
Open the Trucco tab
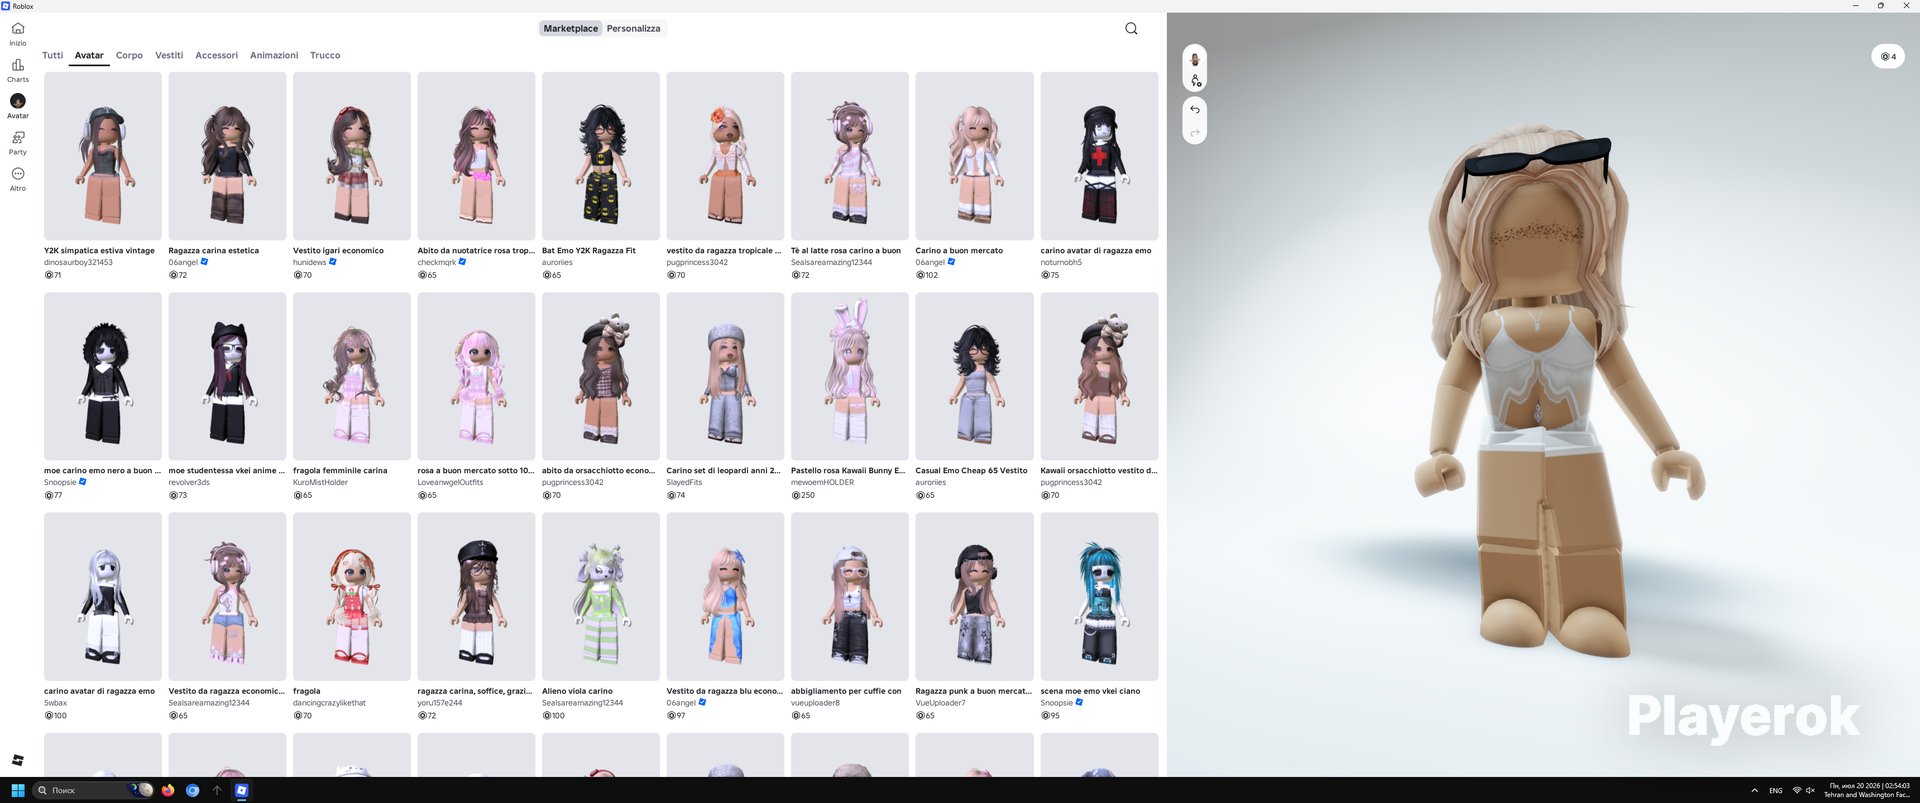click(x=325, y=56)
